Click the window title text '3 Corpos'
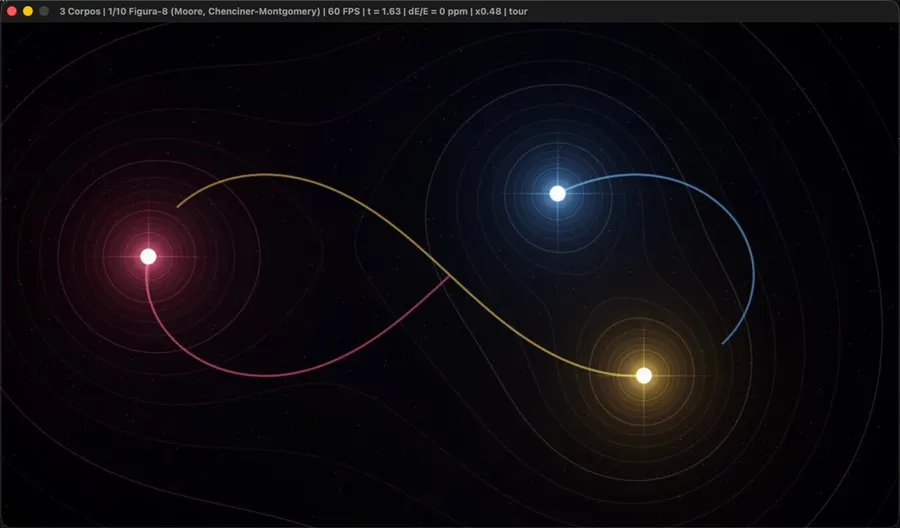900x528 pixels. 80,11
